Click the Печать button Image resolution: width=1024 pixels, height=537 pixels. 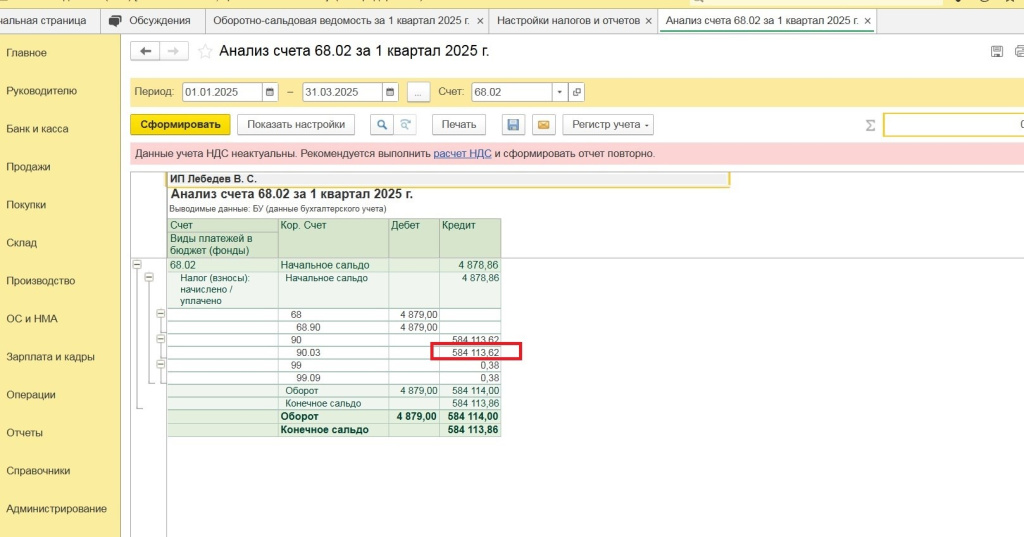(x=459, y=124)
